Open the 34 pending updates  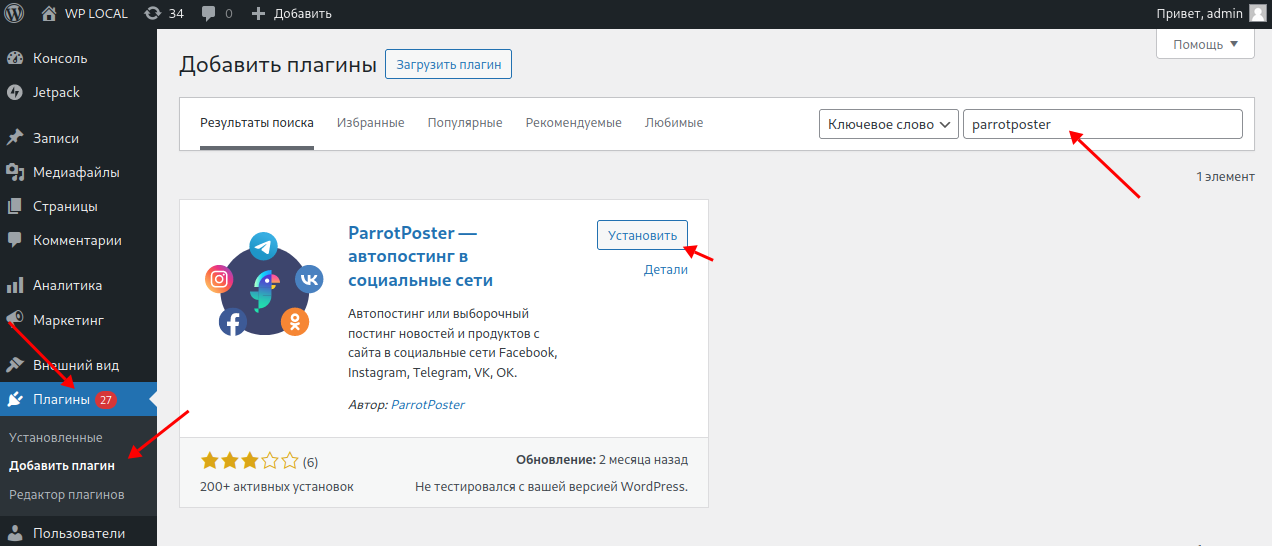(x=165, y=13)
